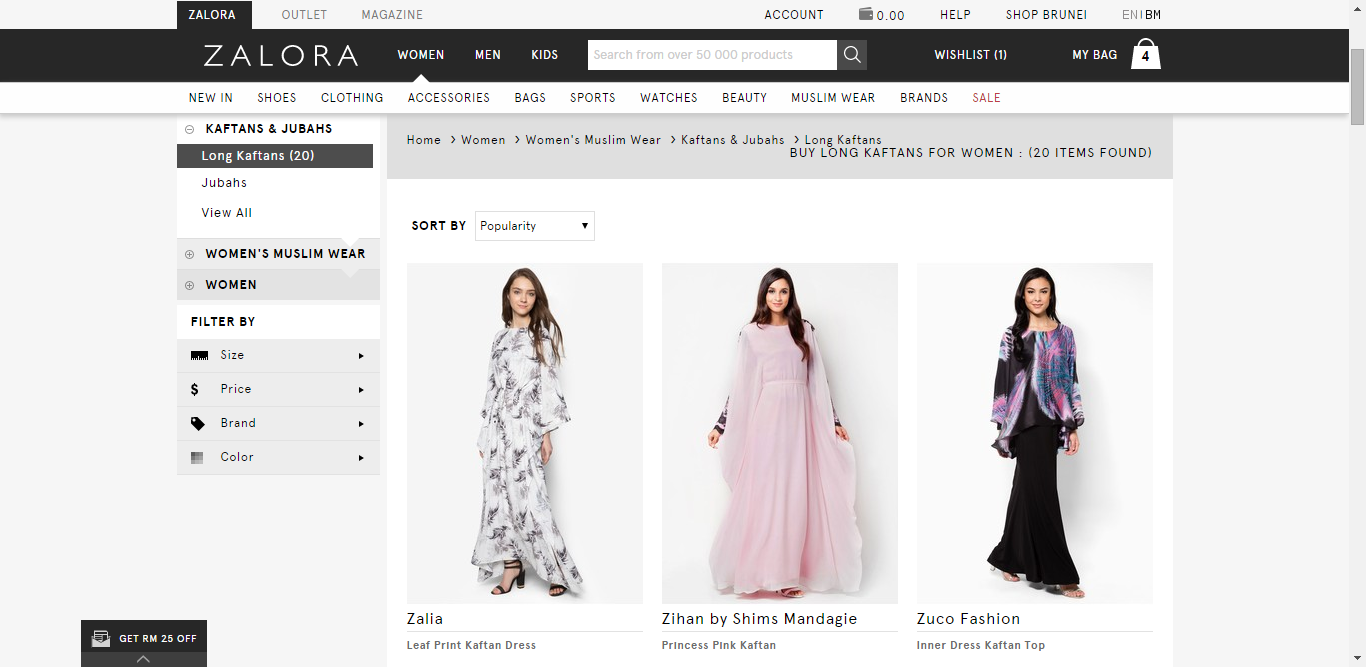Click the Get RM 25 Off button
1366x667 pixels.
[x=144, y=638]
